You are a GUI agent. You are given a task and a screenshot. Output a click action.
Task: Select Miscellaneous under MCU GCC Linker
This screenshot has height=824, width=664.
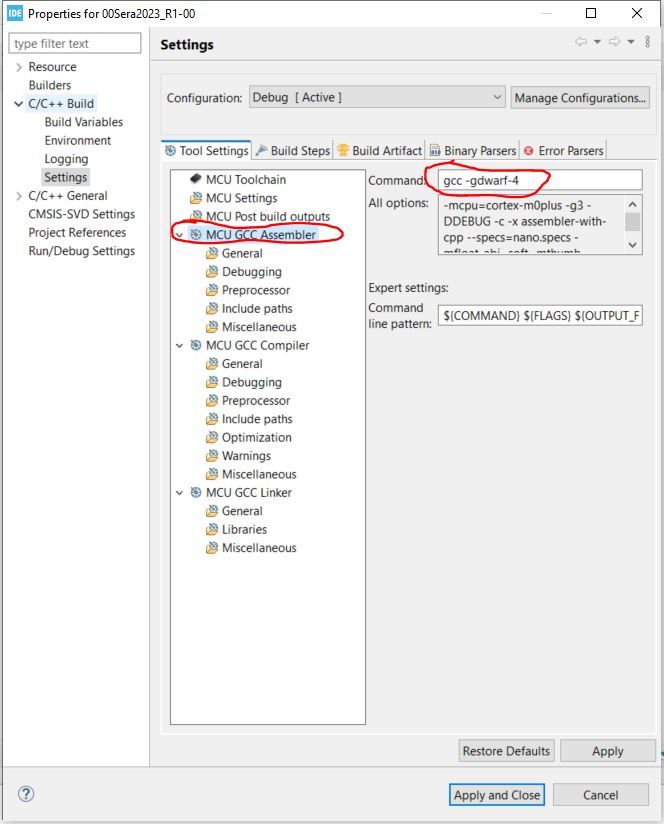pos(259,548)
